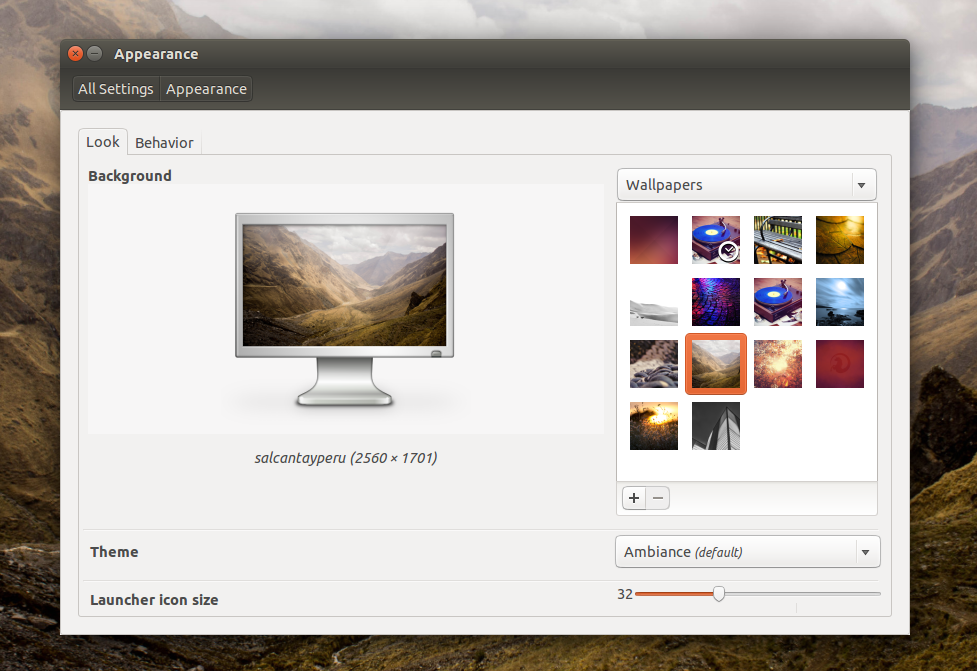The image size is (977, 671).
Task: Choose the park bench wallpaper thumbnail
Action: (778, 240)
